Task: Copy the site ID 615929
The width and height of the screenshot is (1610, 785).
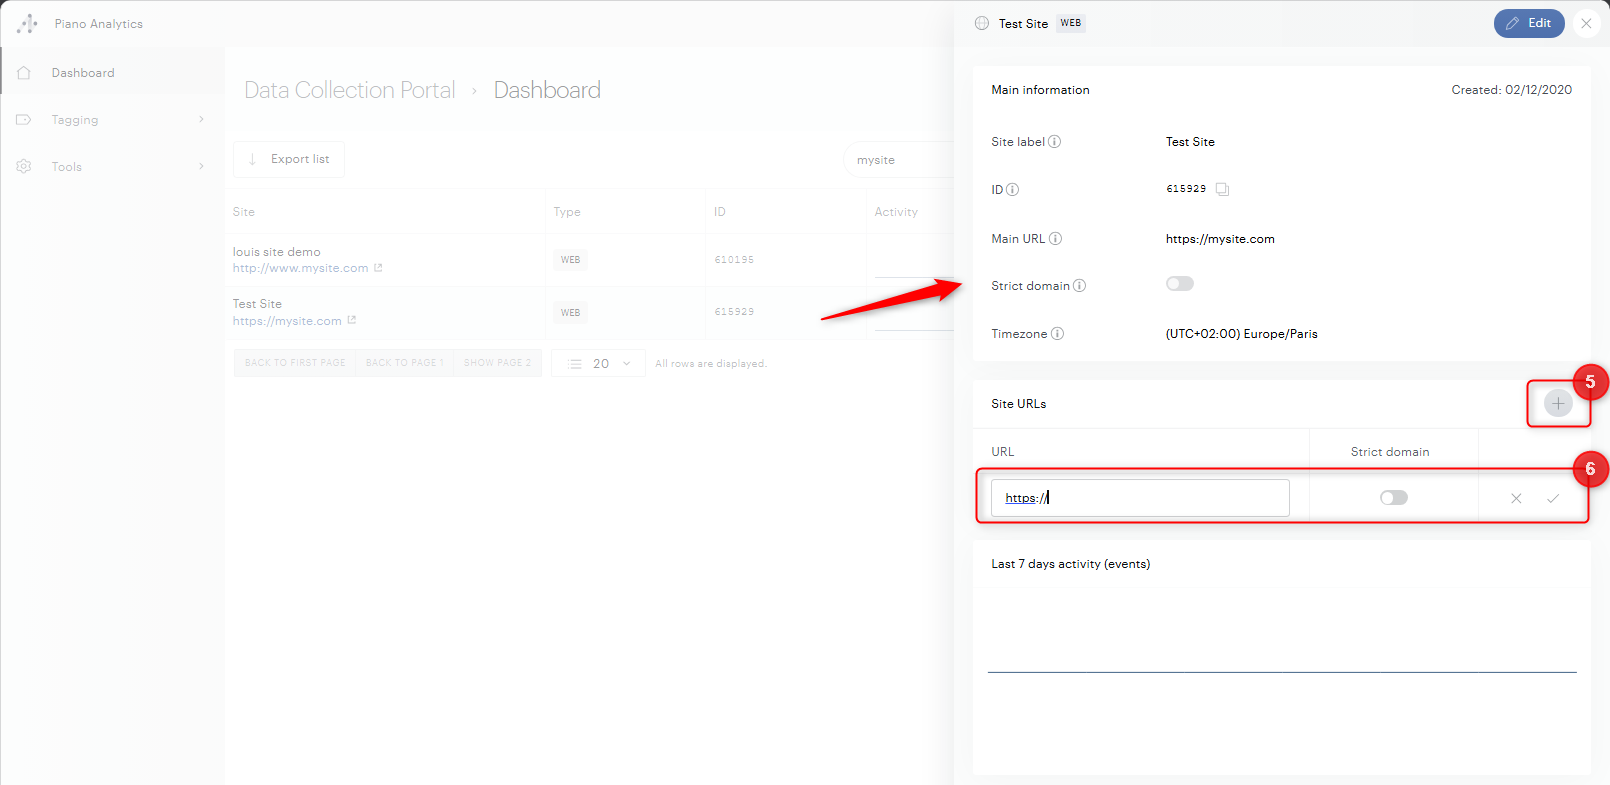Action: point(1222,189)
